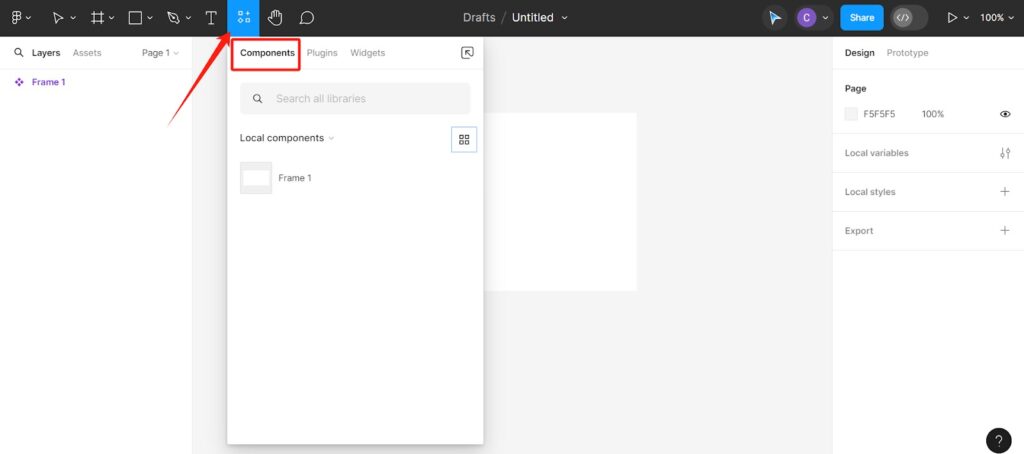Open the 100% zoom dropdown
Viewport: 1024px width, 454px height.
(997, 18)
